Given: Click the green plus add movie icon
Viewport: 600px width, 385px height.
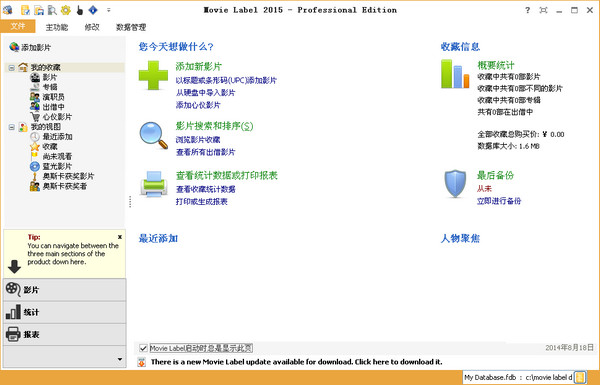Looking at the screenshot, I should [153, 75].
